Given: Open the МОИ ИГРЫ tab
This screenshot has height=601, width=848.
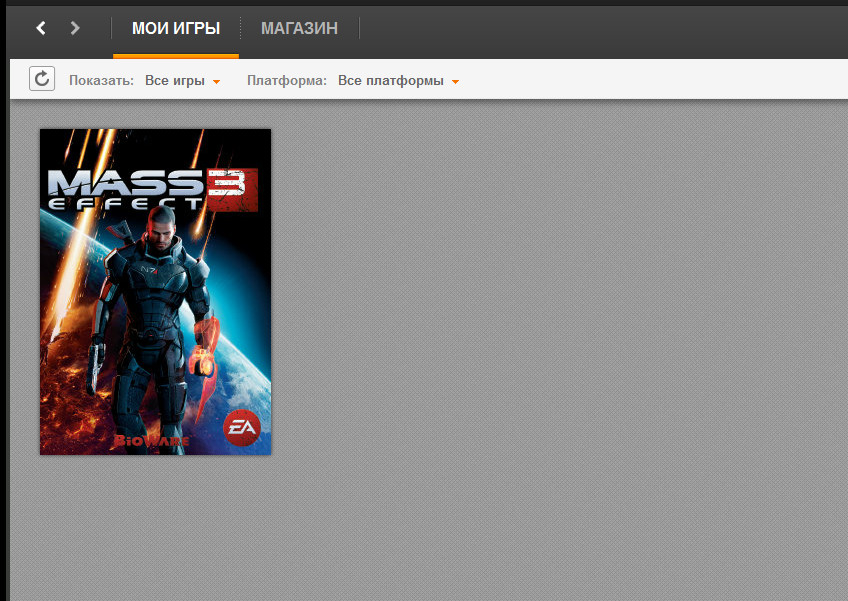Looking at the screenshot, I should click(176, 28).
